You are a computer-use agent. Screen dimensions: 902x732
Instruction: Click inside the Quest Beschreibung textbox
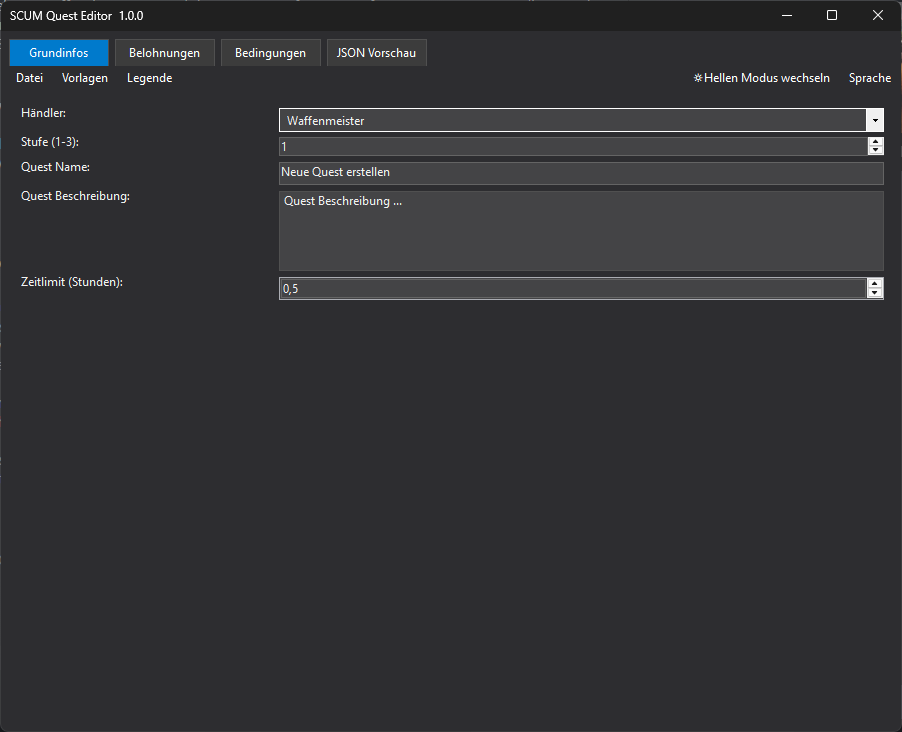click(x=580, y=231)
